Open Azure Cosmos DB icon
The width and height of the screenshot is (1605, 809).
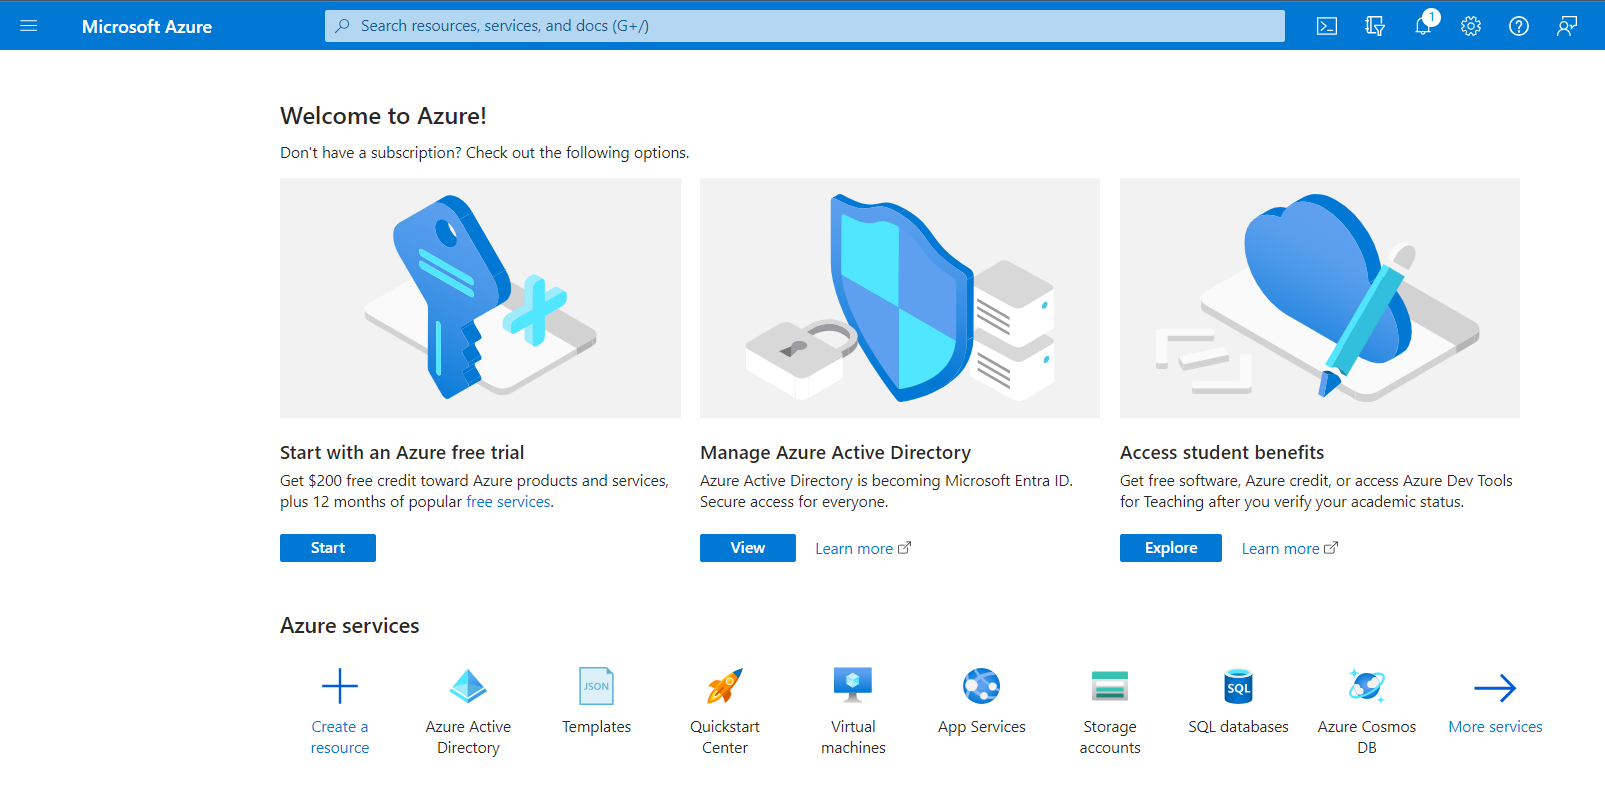pos(1367,686)
